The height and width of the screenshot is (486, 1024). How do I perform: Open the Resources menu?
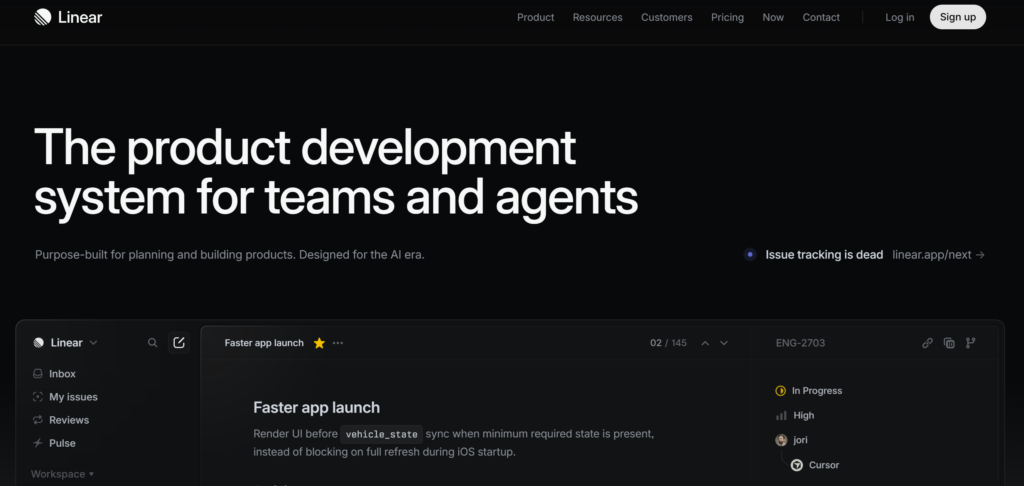[598, 18]
